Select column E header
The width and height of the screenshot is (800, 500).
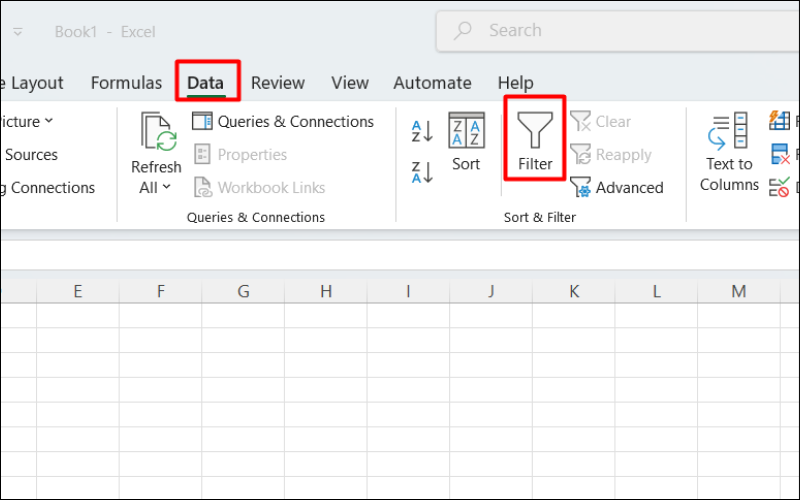tap(78, 291)
